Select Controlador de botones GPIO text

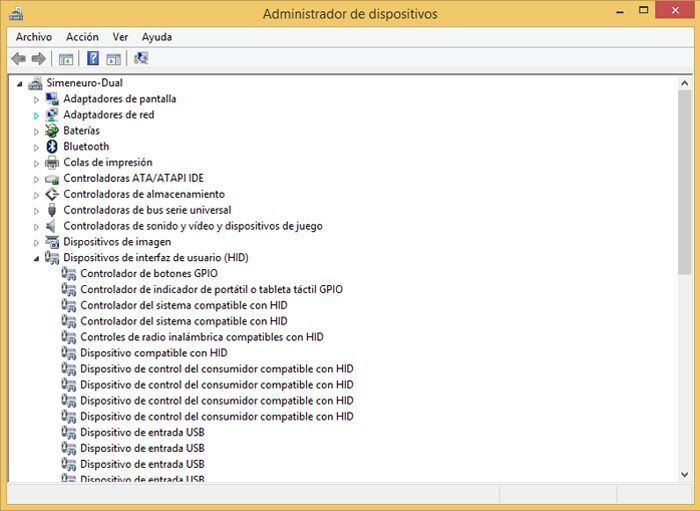[149, 274]
